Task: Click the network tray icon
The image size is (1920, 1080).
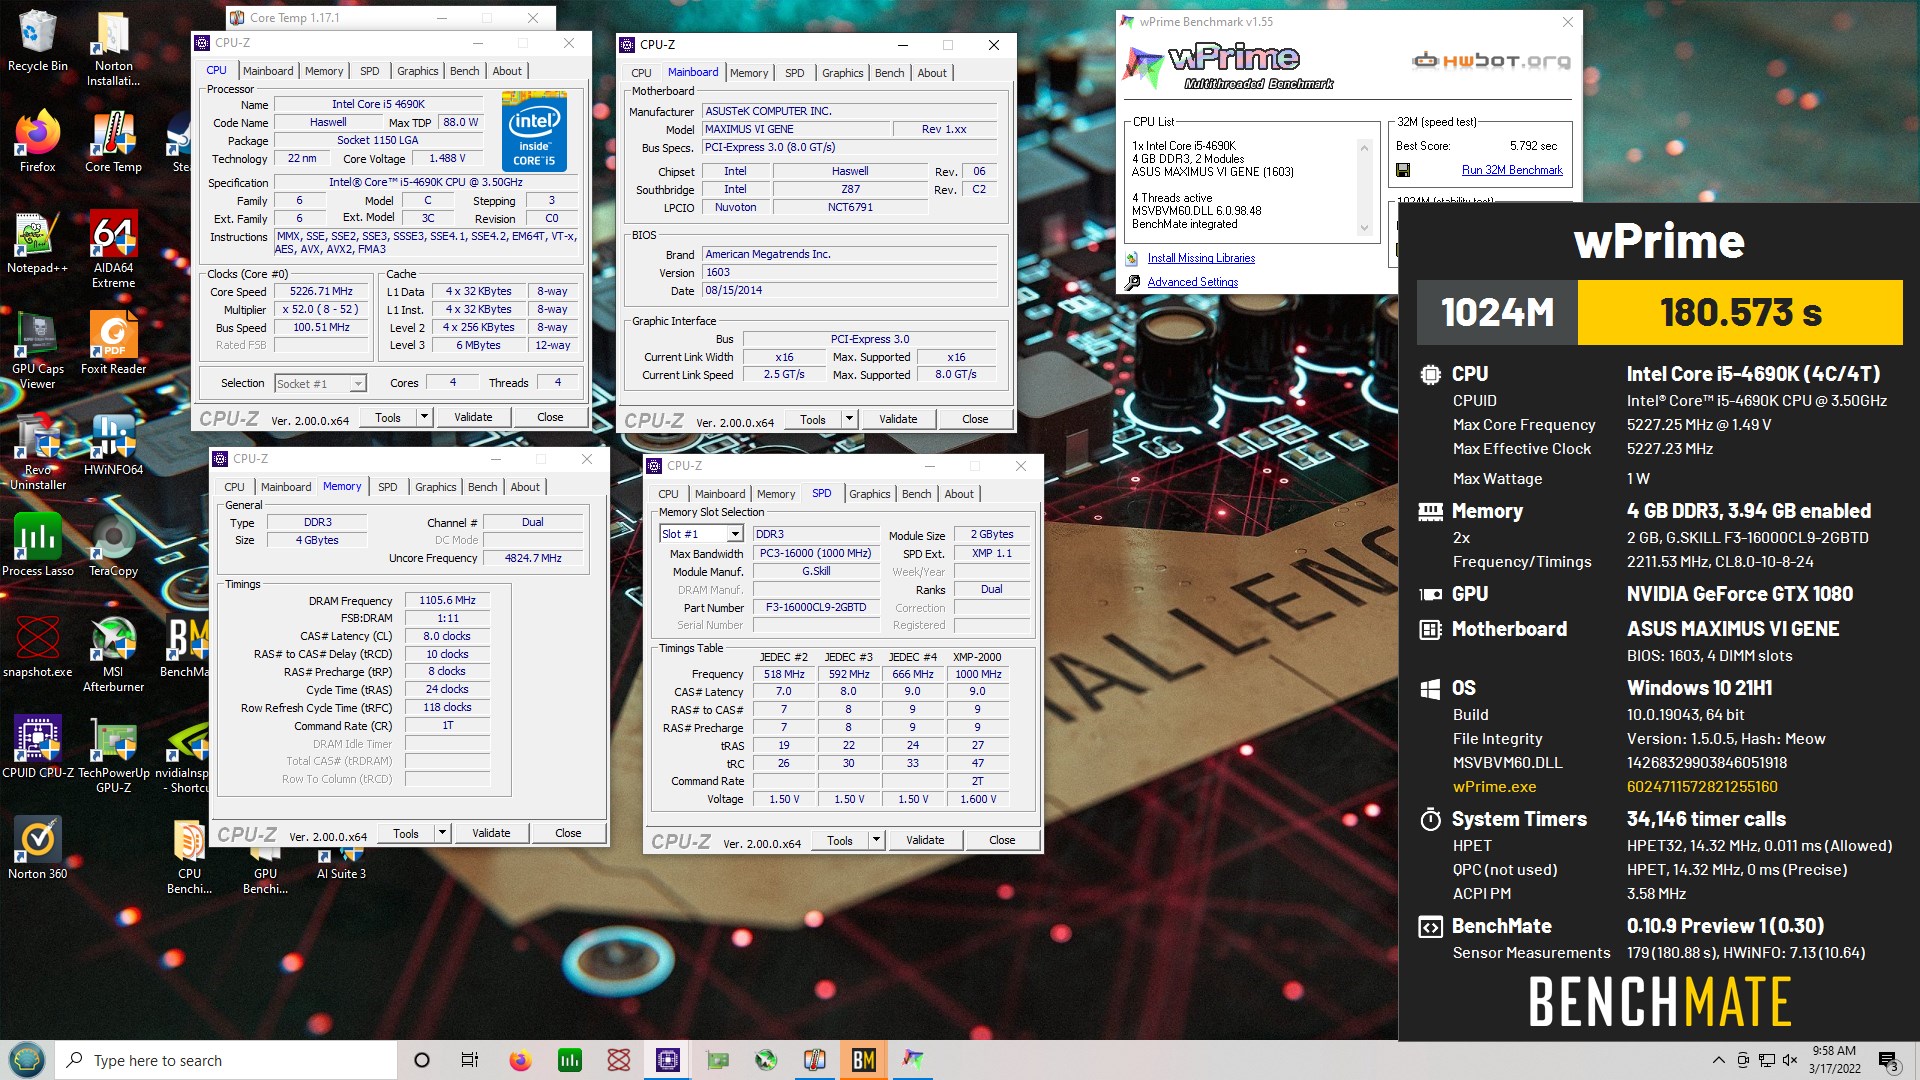Action: pos(1767,1060)
